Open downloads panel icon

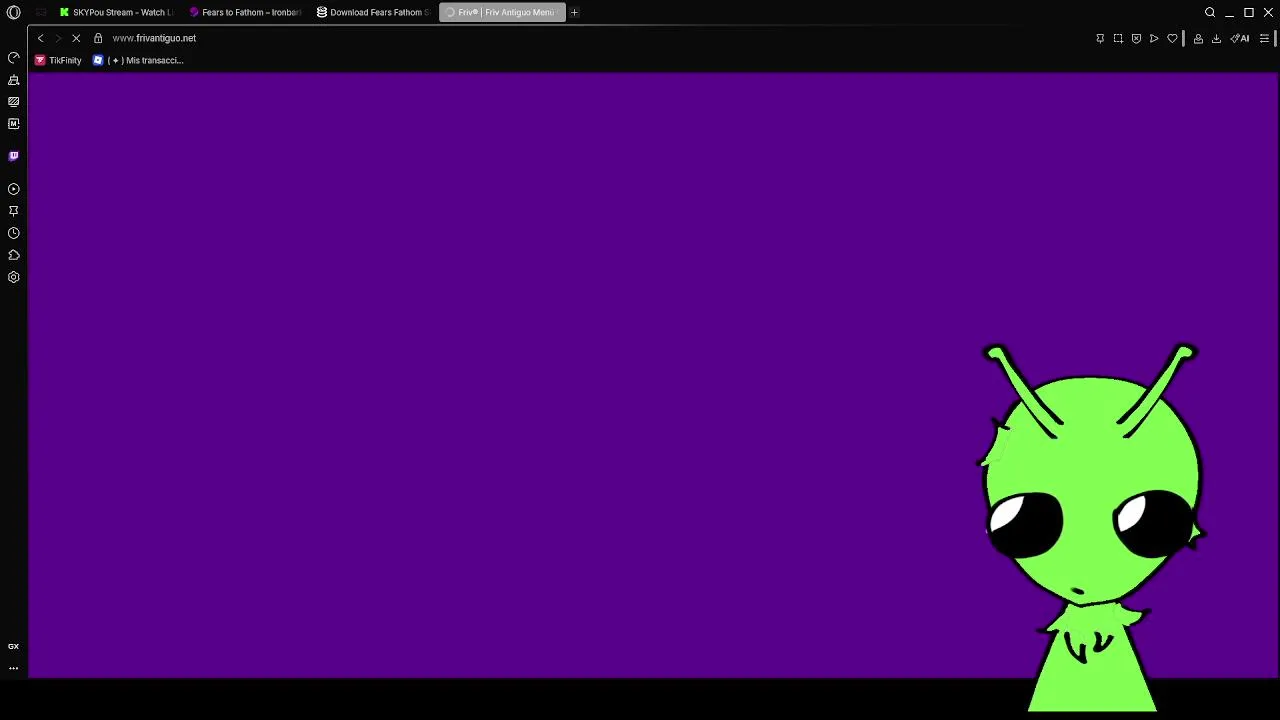1216,38
